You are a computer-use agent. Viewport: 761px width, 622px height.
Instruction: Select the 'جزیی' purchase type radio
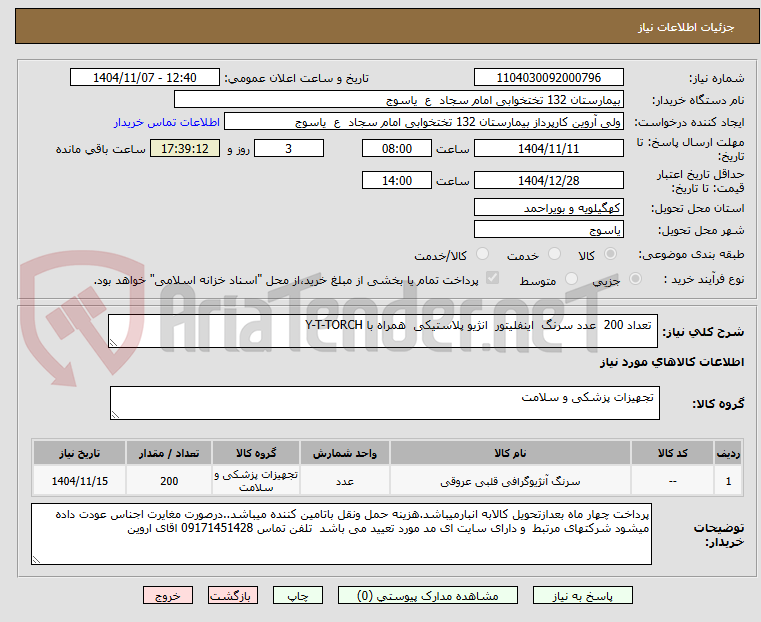(x=635, y=278)
